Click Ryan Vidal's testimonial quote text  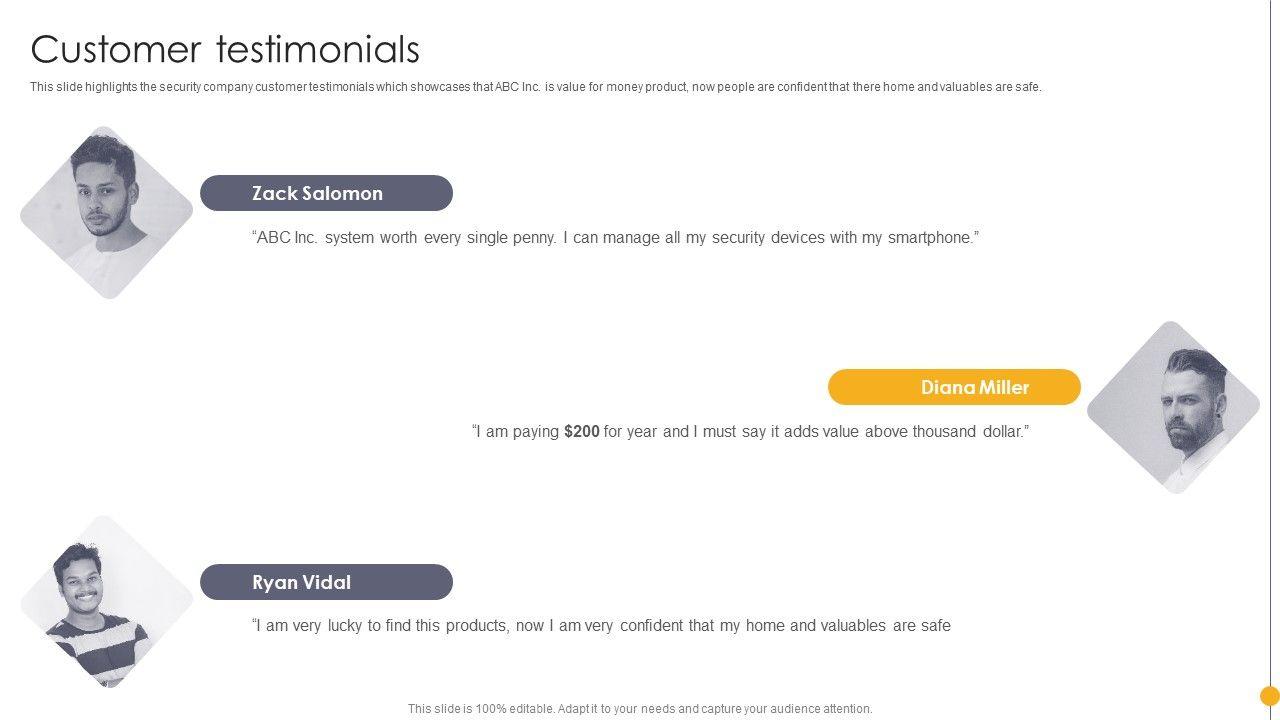(601, 626)
